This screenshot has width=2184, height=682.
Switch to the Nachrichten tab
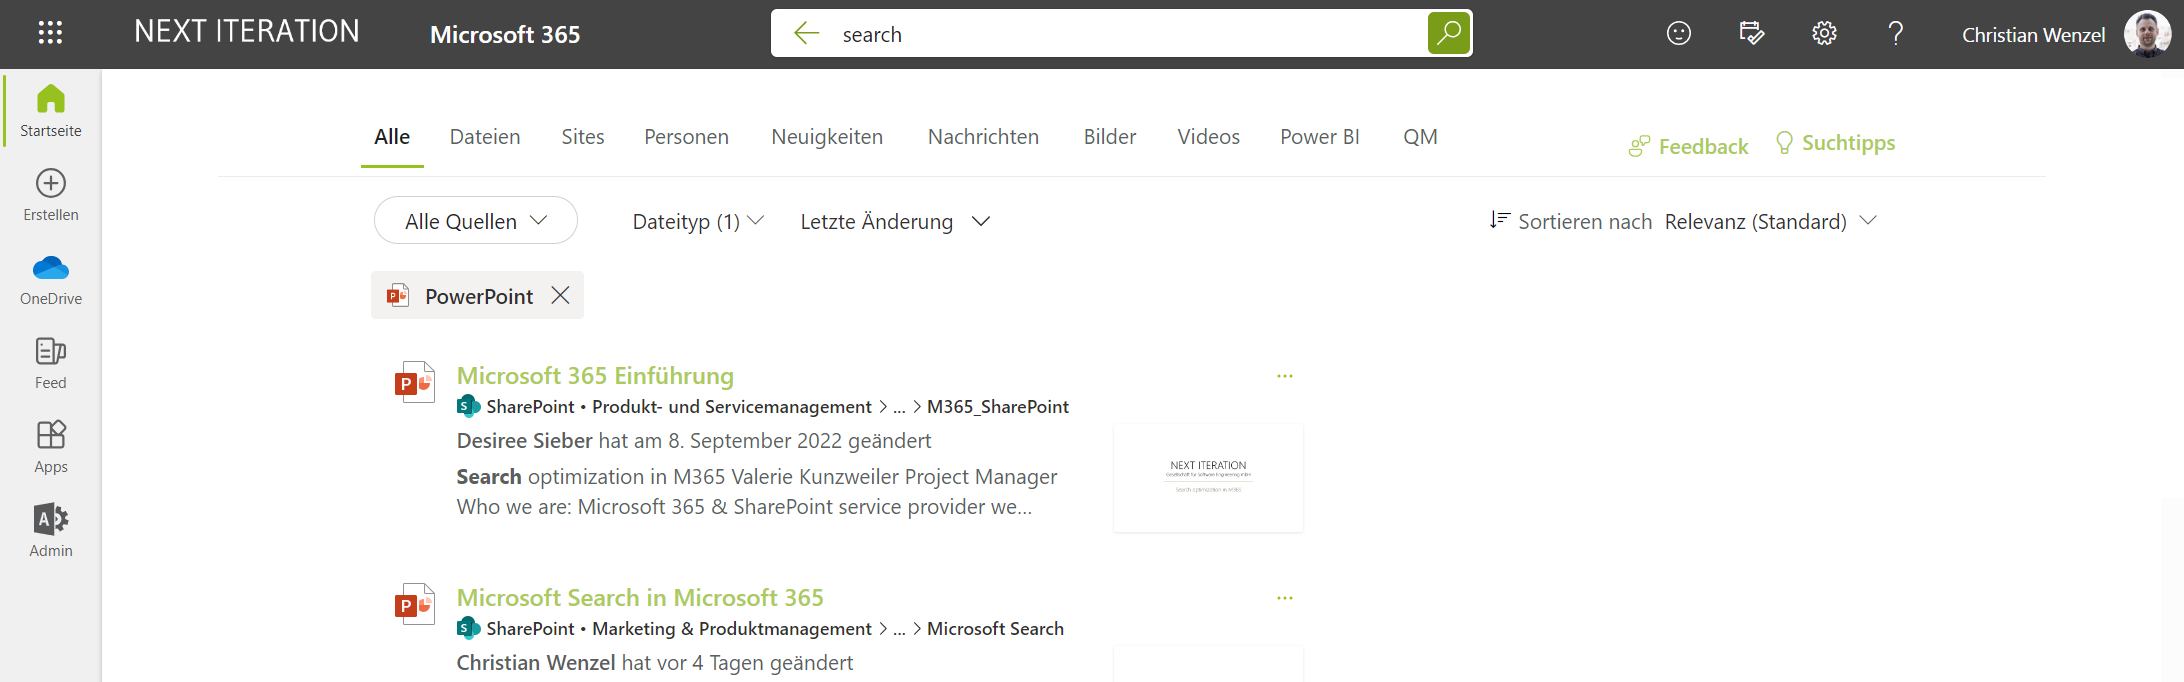click(983, 137)
